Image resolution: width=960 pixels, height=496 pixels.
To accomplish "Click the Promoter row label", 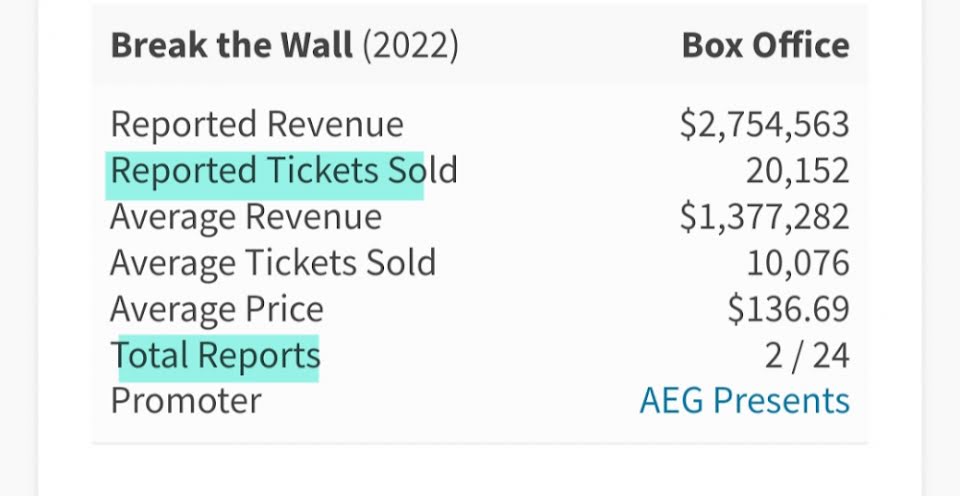I will click(186, 401).
